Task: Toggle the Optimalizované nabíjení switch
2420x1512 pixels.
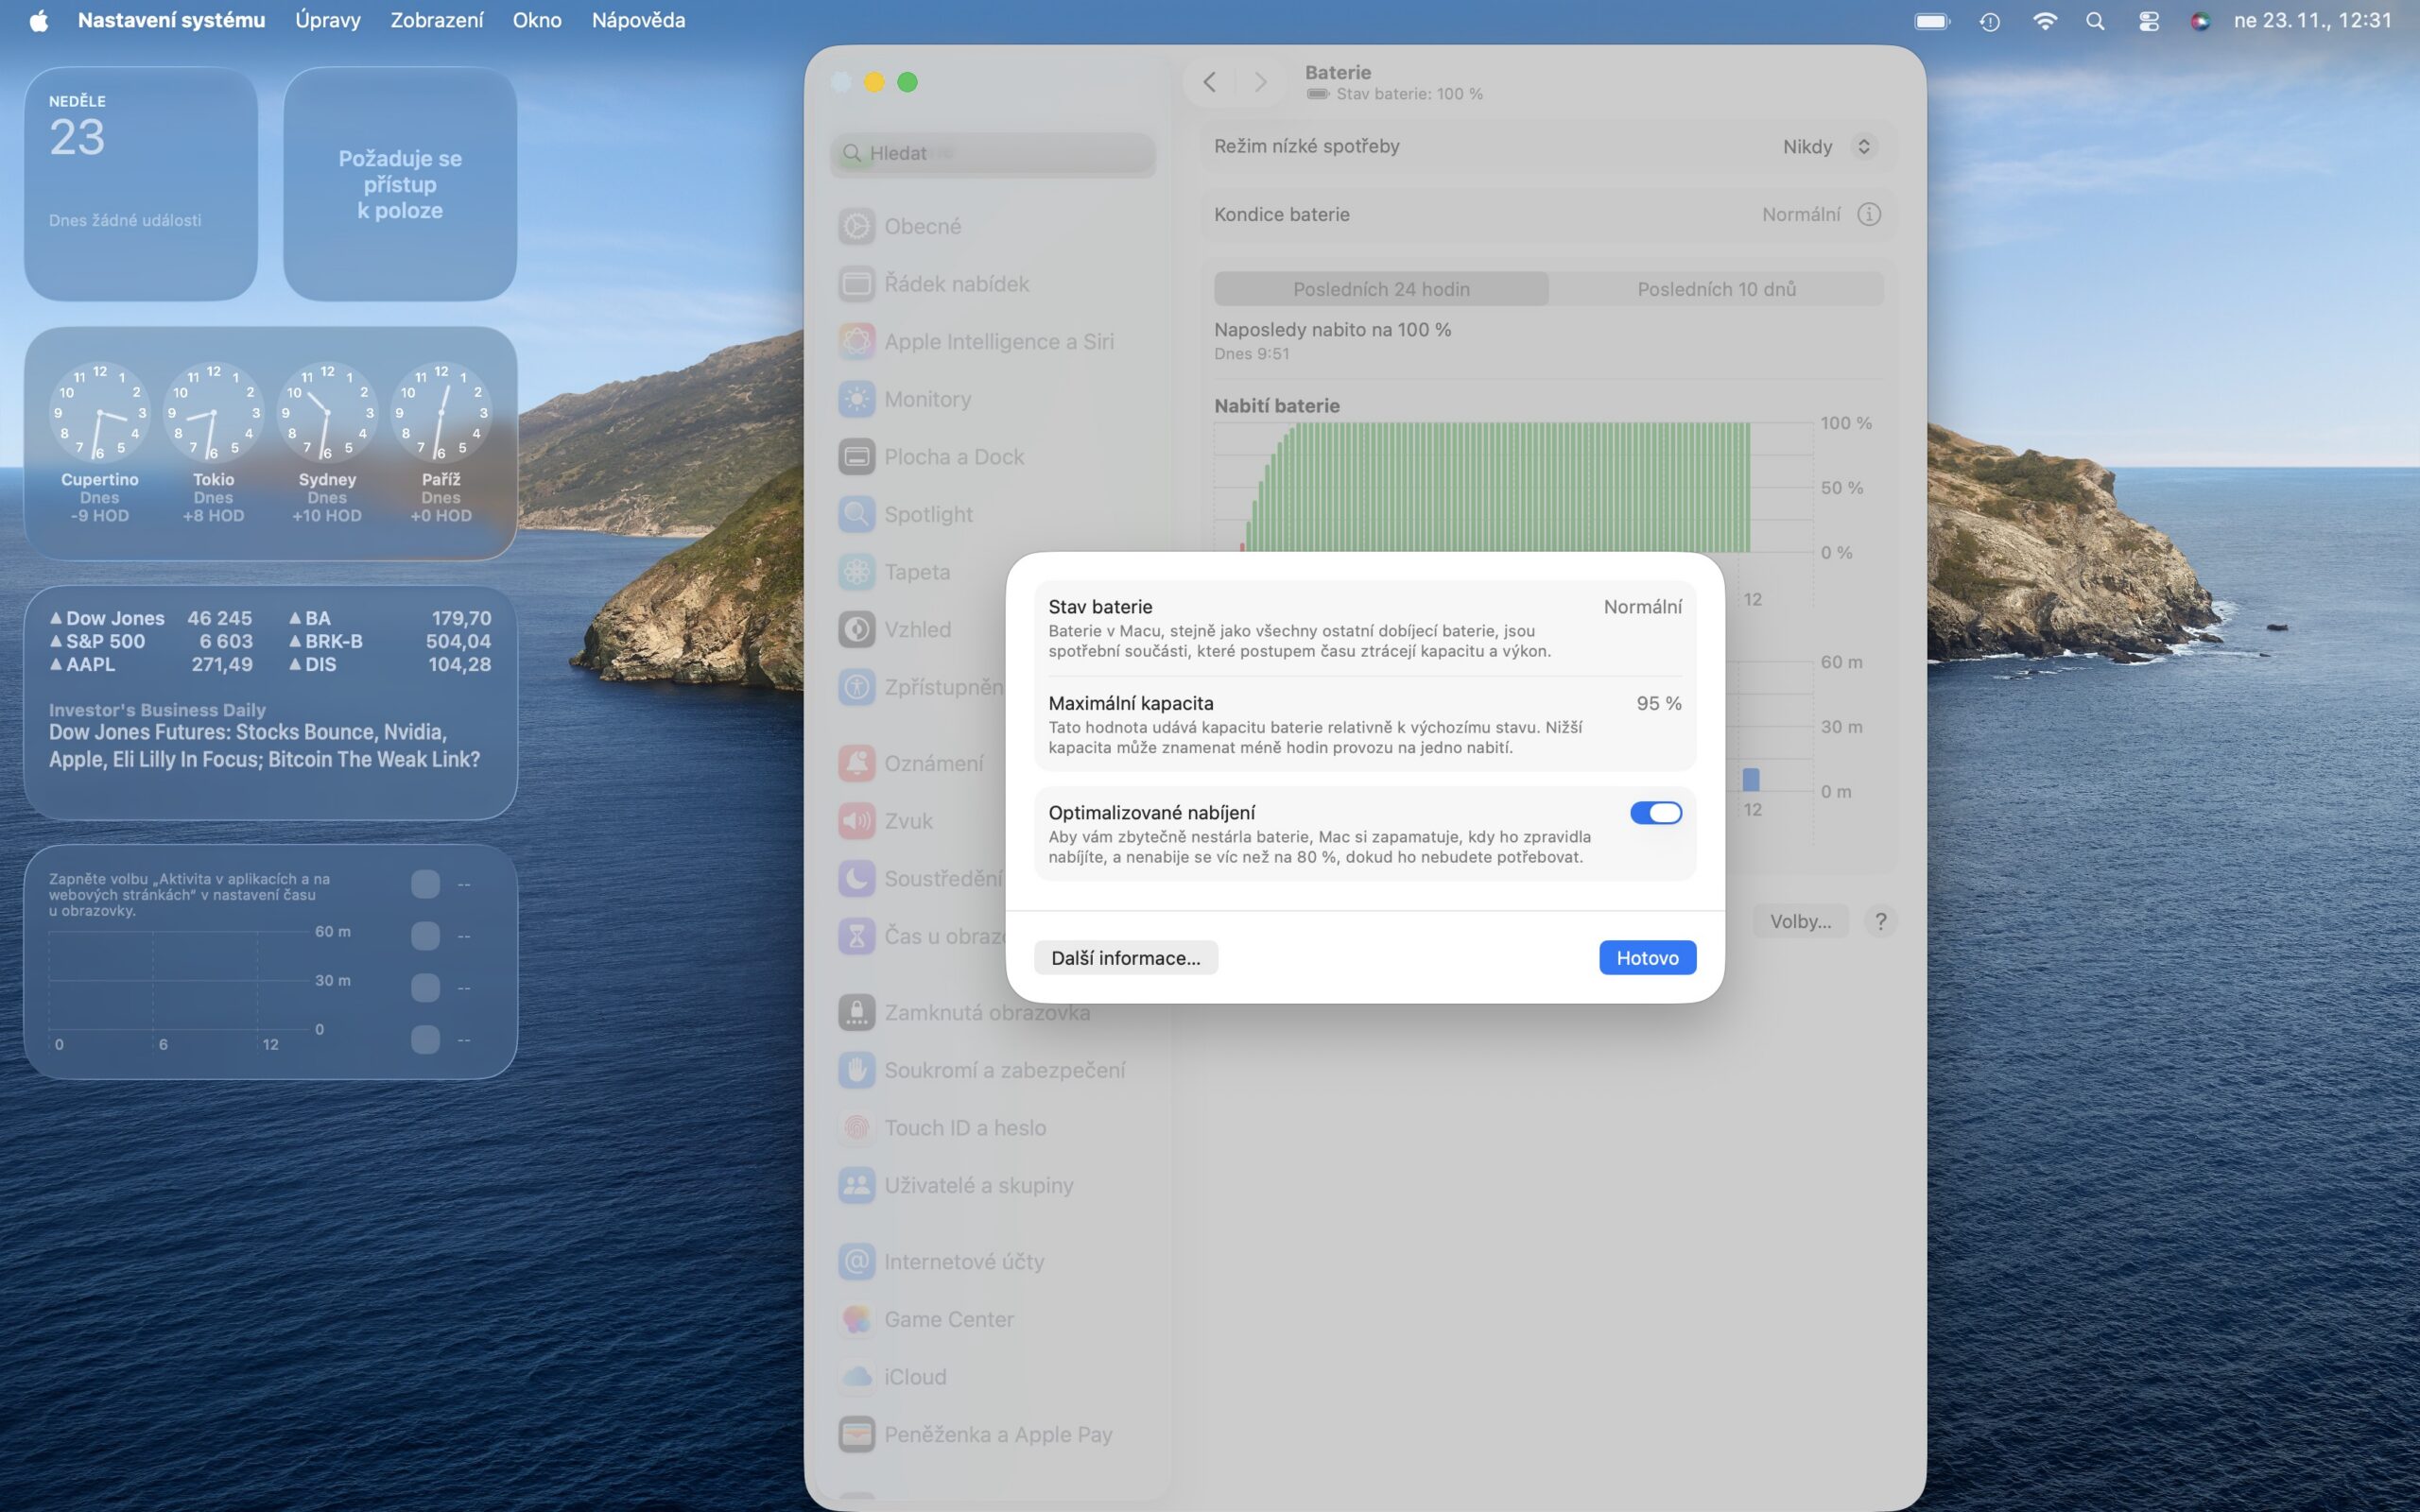Action: (1655, 813)
